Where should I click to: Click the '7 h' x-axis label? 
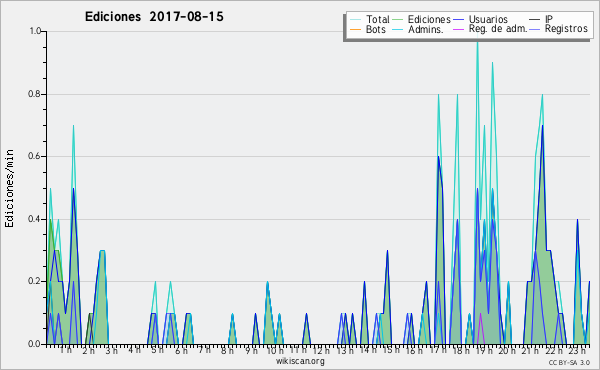pyautogui.click(x=204, y=349)
